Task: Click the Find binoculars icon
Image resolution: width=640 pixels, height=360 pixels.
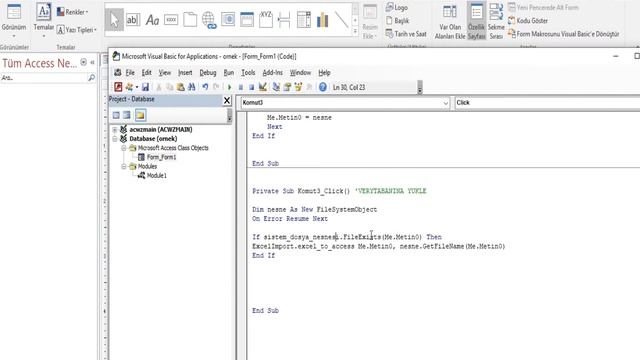Action: pyautogui.click(x=191, y=87)
